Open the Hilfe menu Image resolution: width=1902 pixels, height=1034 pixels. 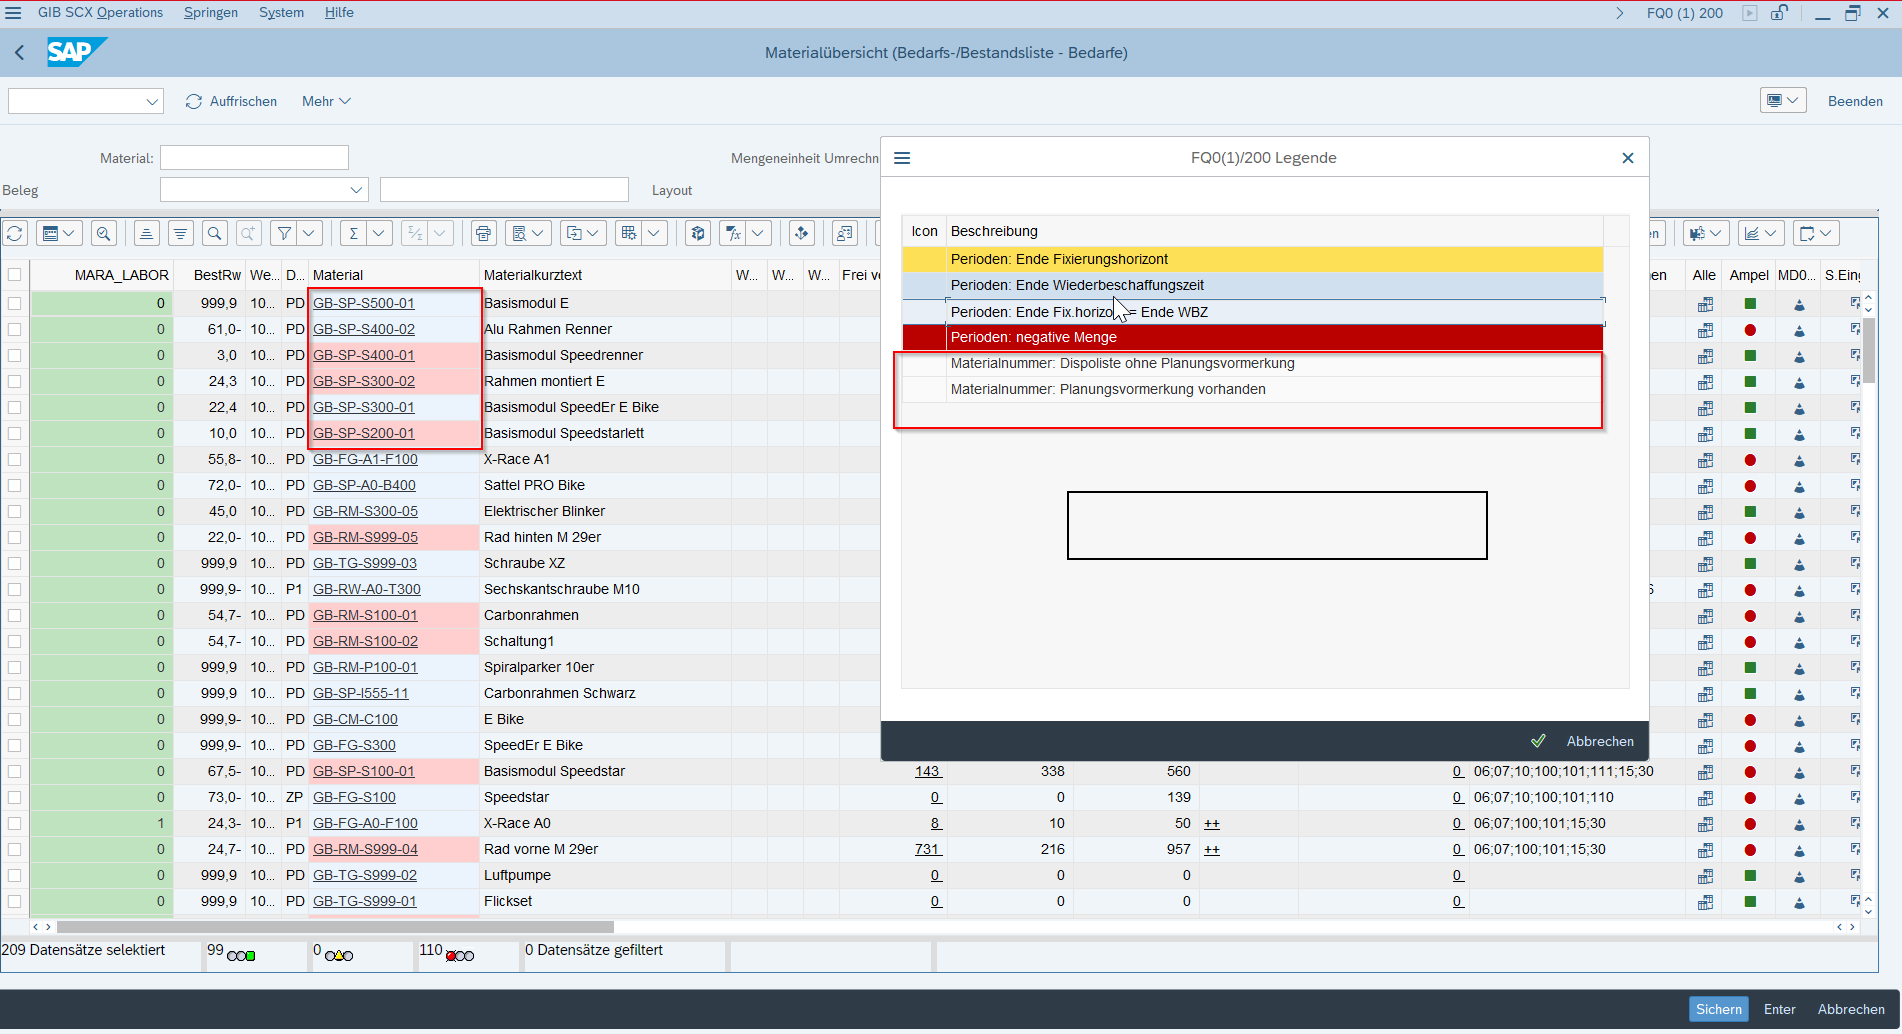point(339,13)
